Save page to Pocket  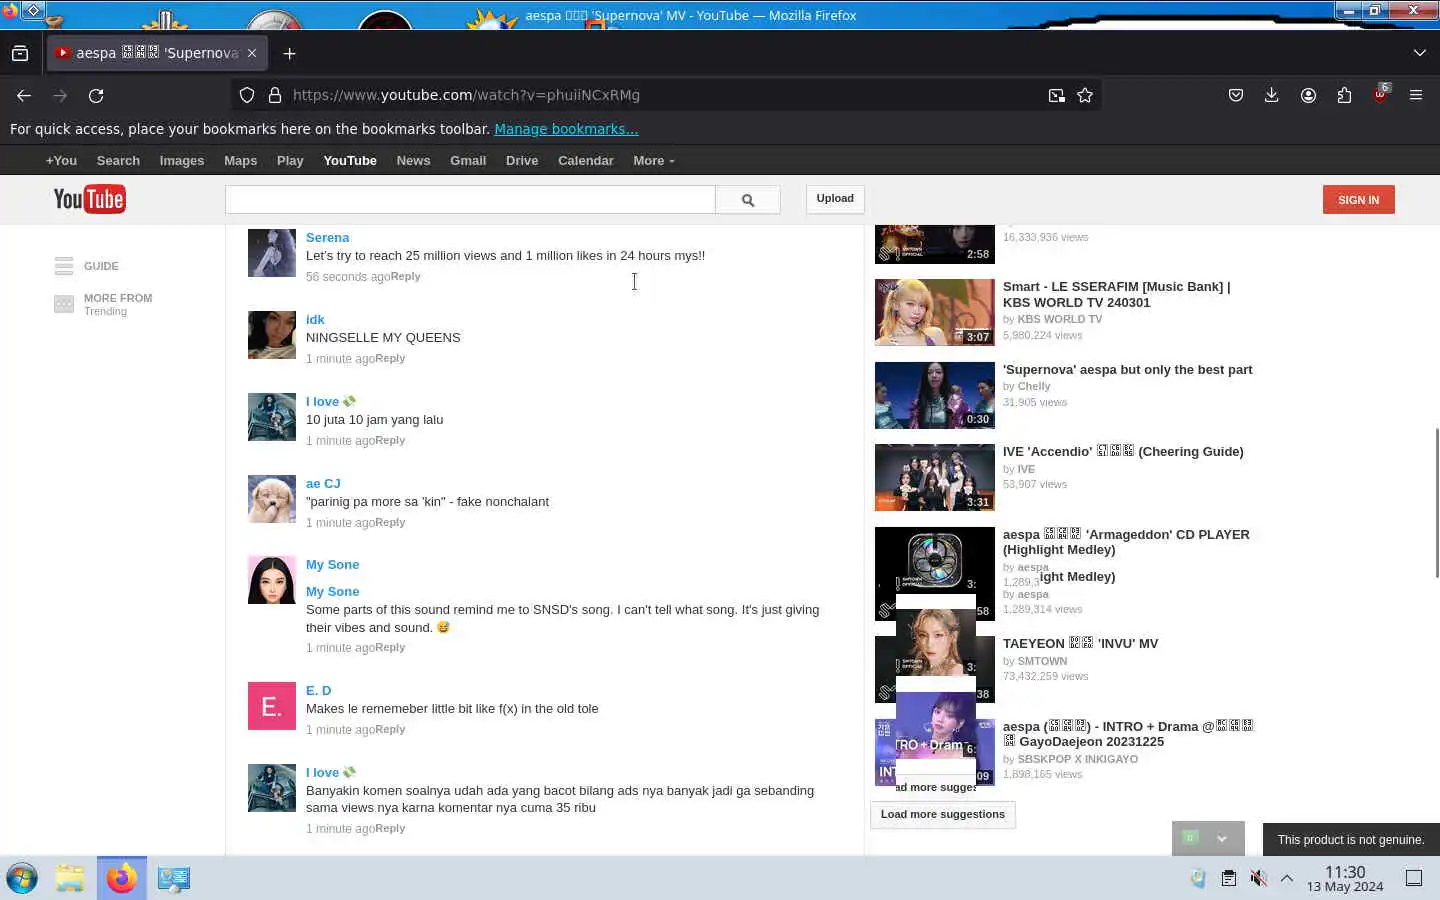(1236, 95)
